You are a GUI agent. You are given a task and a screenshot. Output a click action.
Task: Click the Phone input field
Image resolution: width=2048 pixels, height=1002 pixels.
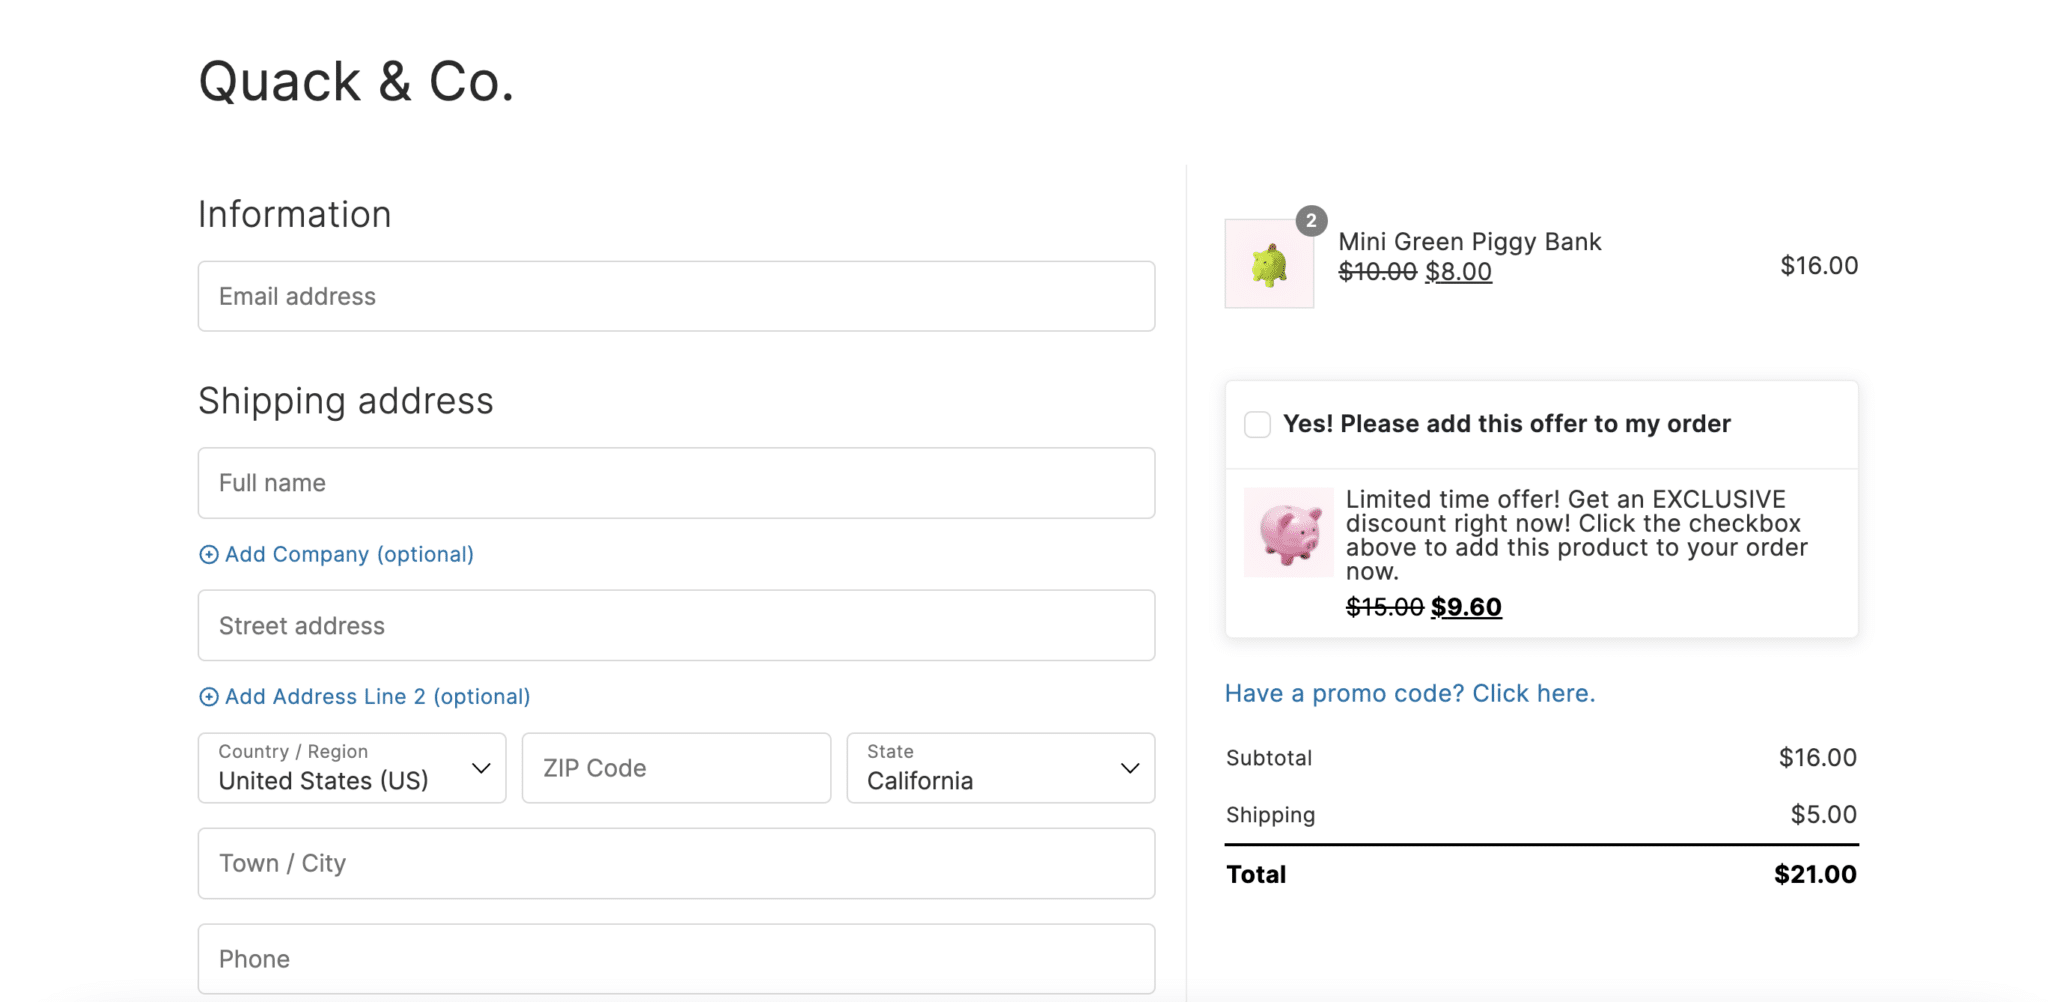click(x=676, y=958)
